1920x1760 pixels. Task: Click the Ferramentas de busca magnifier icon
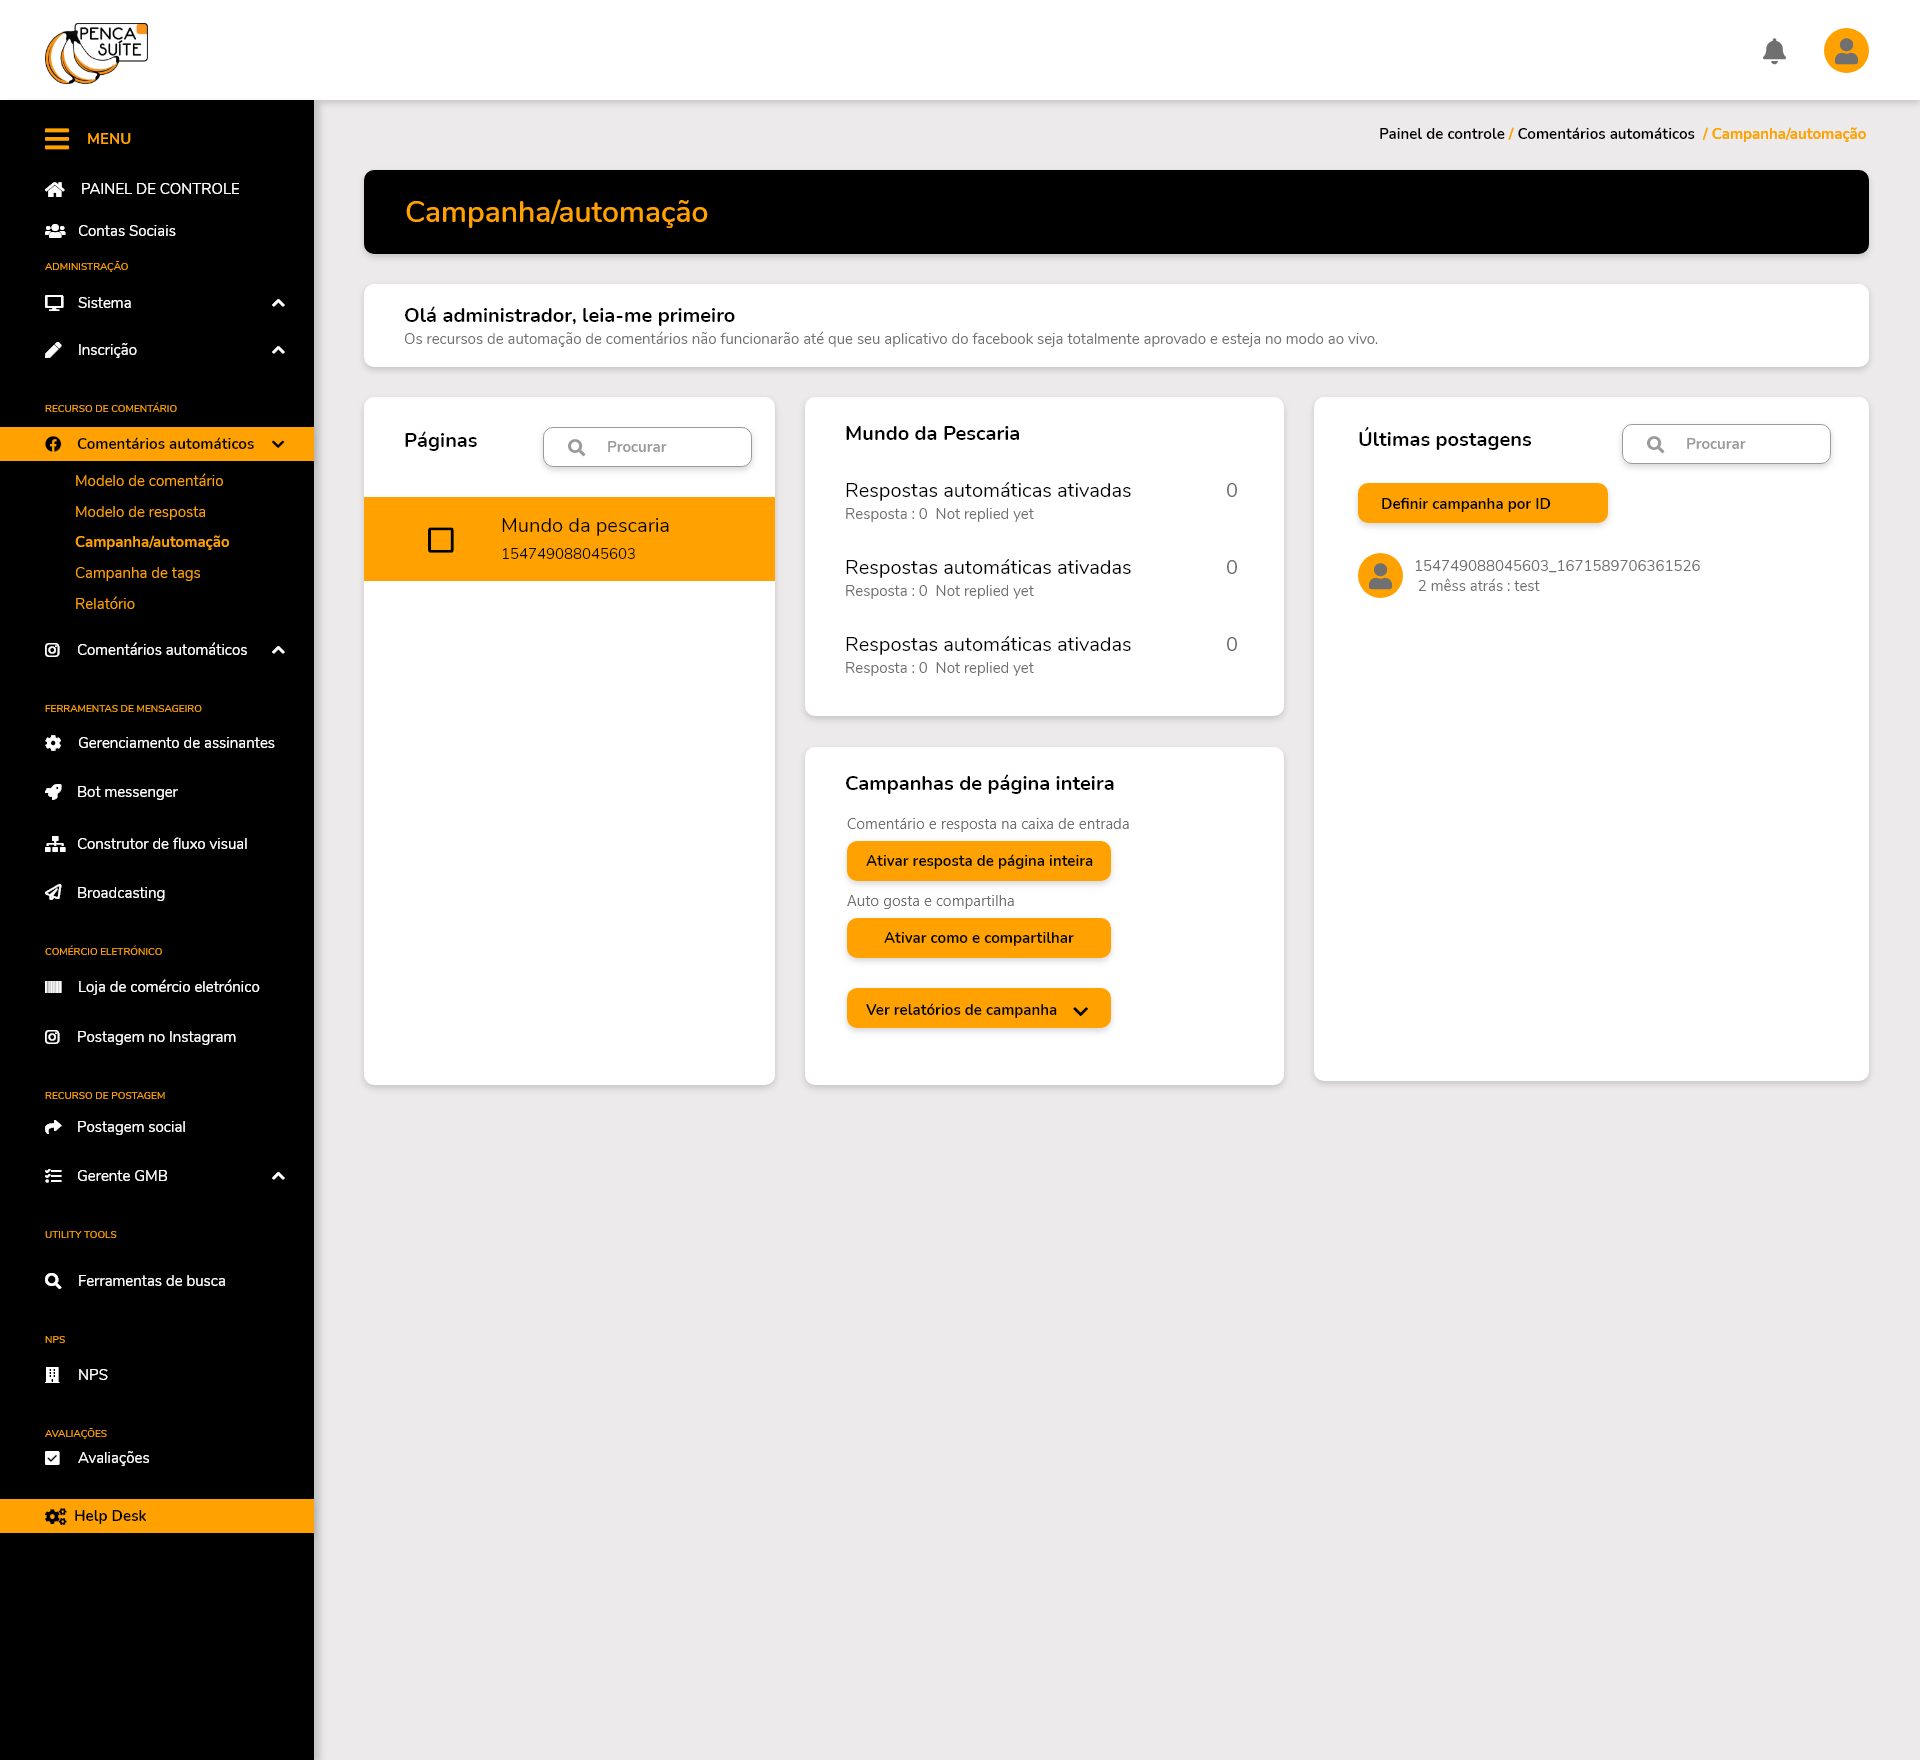coord(54,1281)
